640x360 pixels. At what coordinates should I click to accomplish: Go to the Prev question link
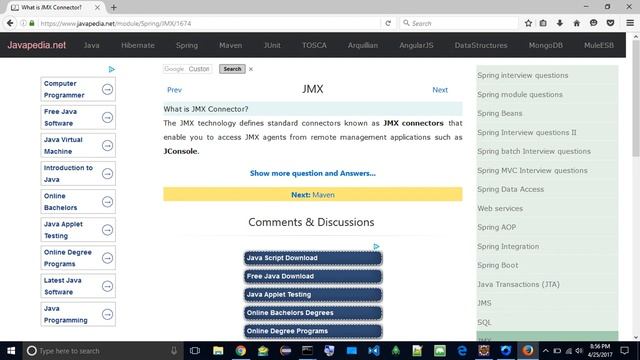pyautogui.click(x=174, y=90)
